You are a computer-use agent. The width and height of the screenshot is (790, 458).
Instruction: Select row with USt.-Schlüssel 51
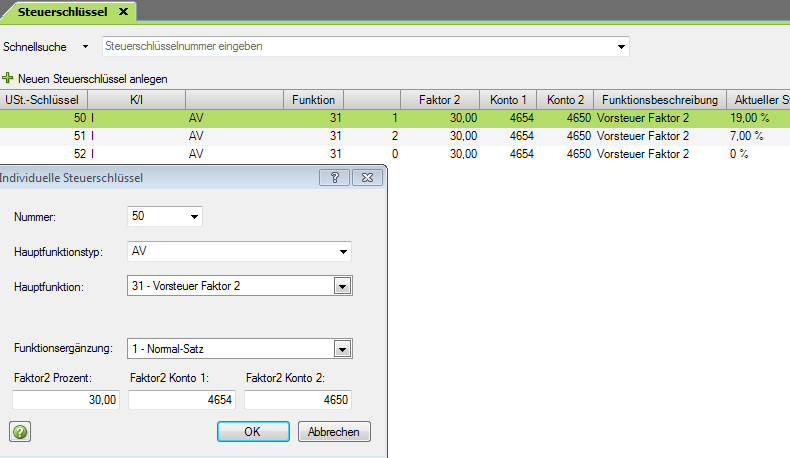[395, 136]
